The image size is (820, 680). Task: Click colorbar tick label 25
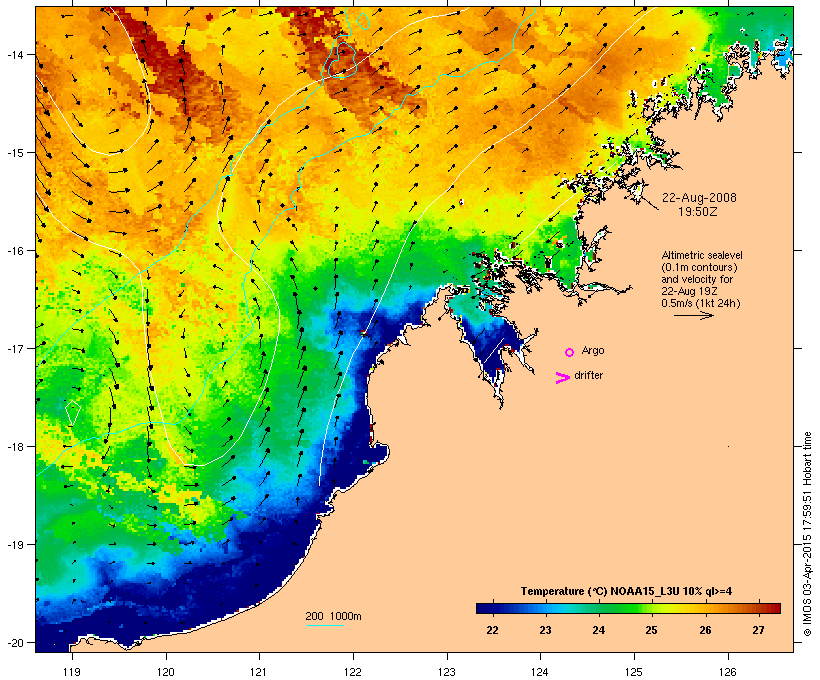click(651, 630)
